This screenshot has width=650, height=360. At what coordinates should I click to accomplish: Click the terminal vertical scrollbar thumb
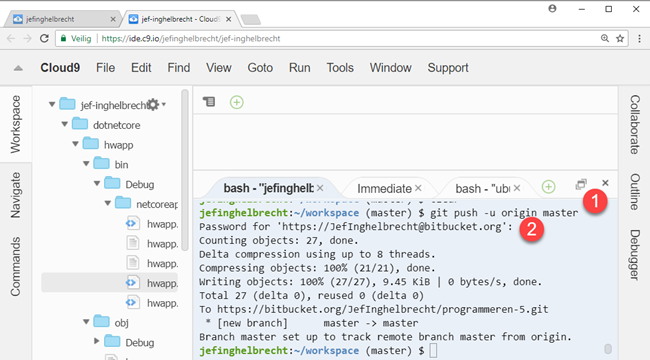[608, 348]
